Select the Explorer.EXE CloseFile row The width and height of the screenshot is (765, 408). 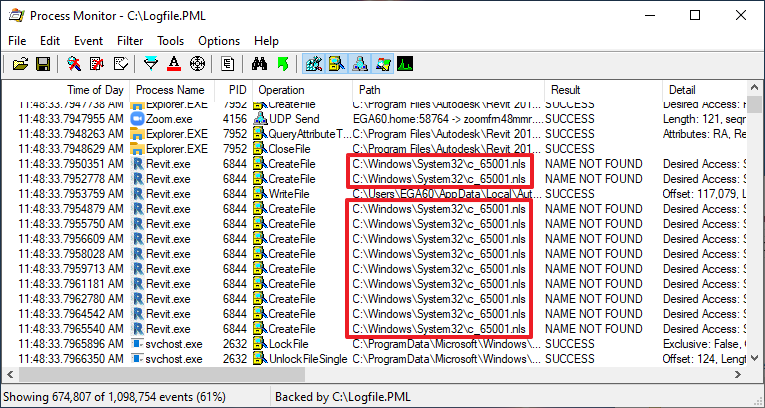[x=375, y=149]
